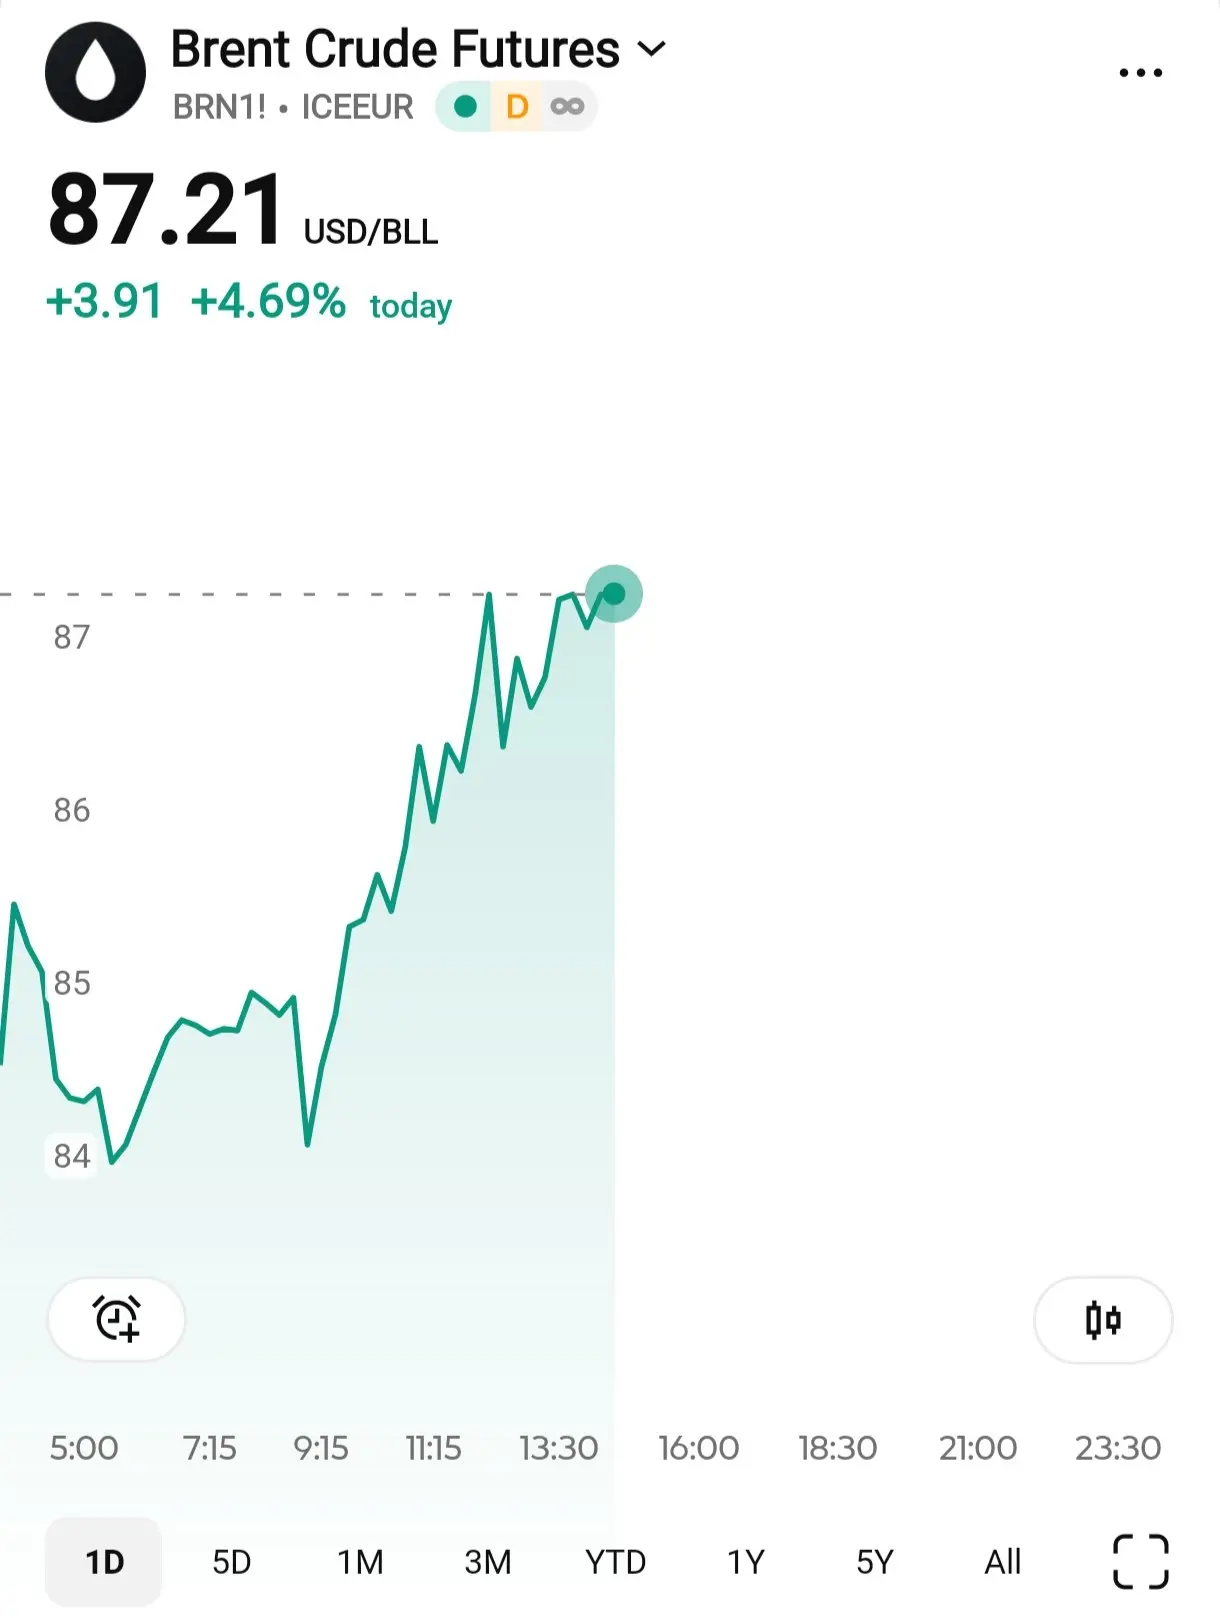Tap the orange D delayed data badge

coord(517,106)
